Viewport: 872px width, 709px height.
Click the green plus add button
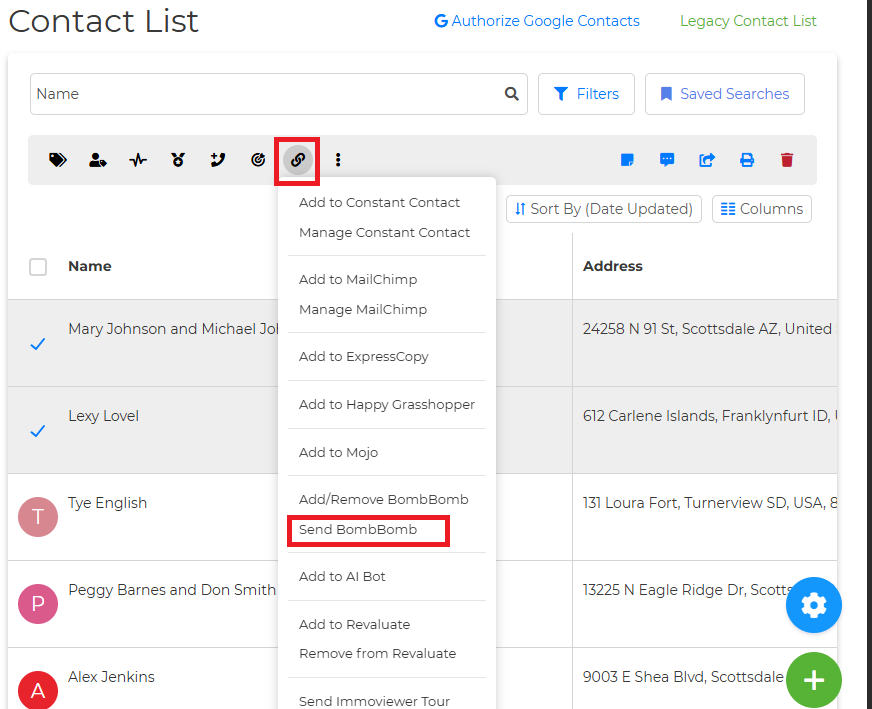[814, 680]
